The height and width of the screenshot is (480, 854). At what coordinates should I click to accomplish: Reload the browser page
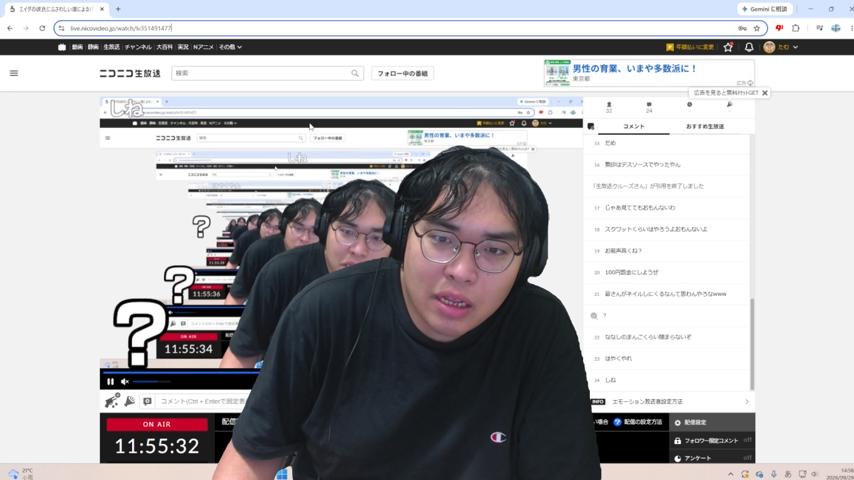[x=42, y=28]
